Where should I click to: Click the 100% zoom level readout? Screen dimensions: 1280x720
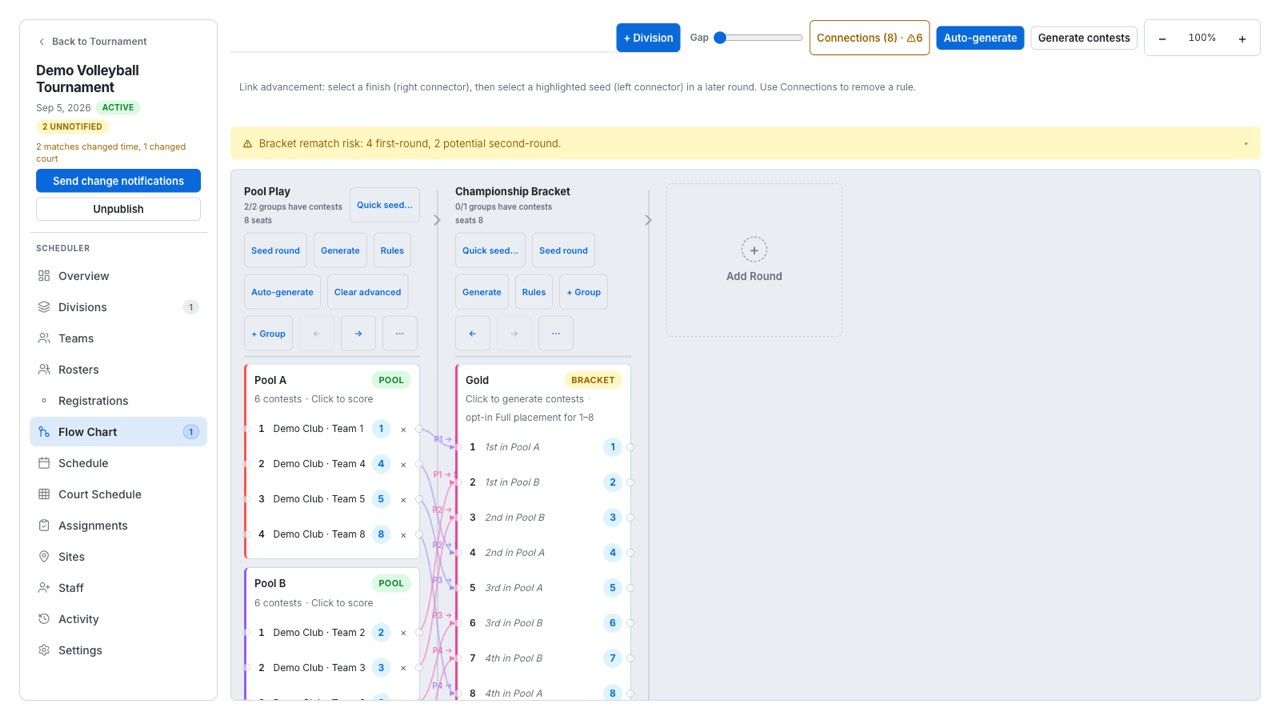[x=1202, y=38]
